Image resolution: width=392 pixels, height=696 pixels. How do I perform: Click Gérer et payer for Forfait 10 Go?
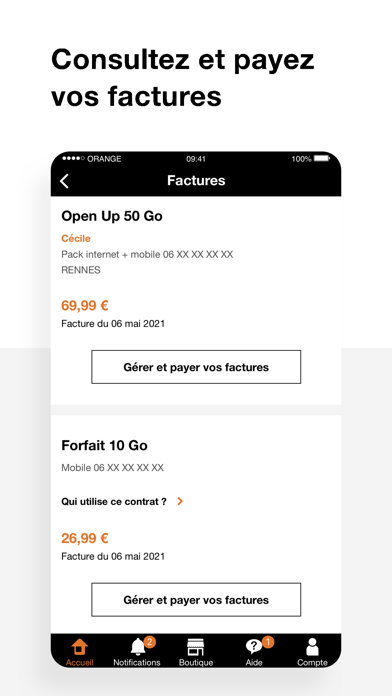(196, 600)
